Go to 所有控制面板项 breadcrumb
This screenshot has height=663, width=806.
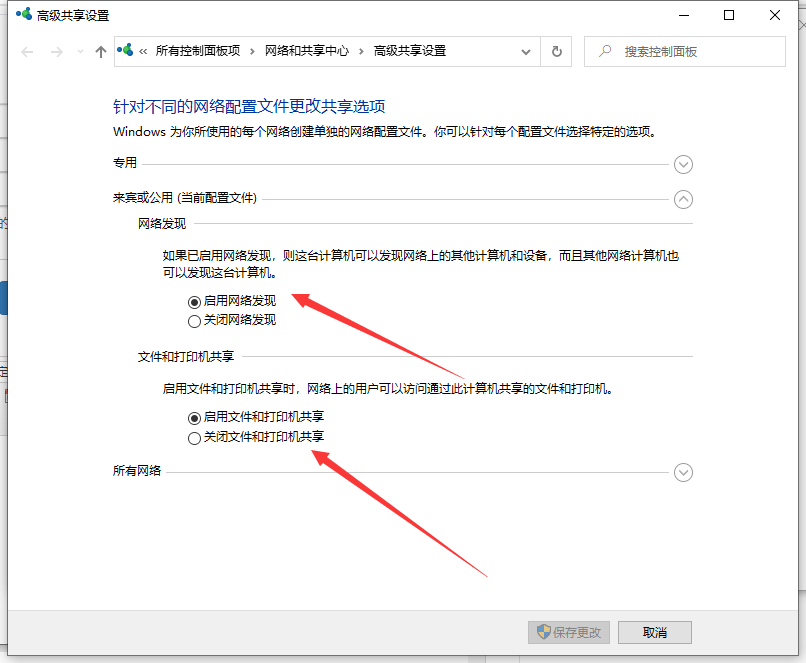(197, 51)
